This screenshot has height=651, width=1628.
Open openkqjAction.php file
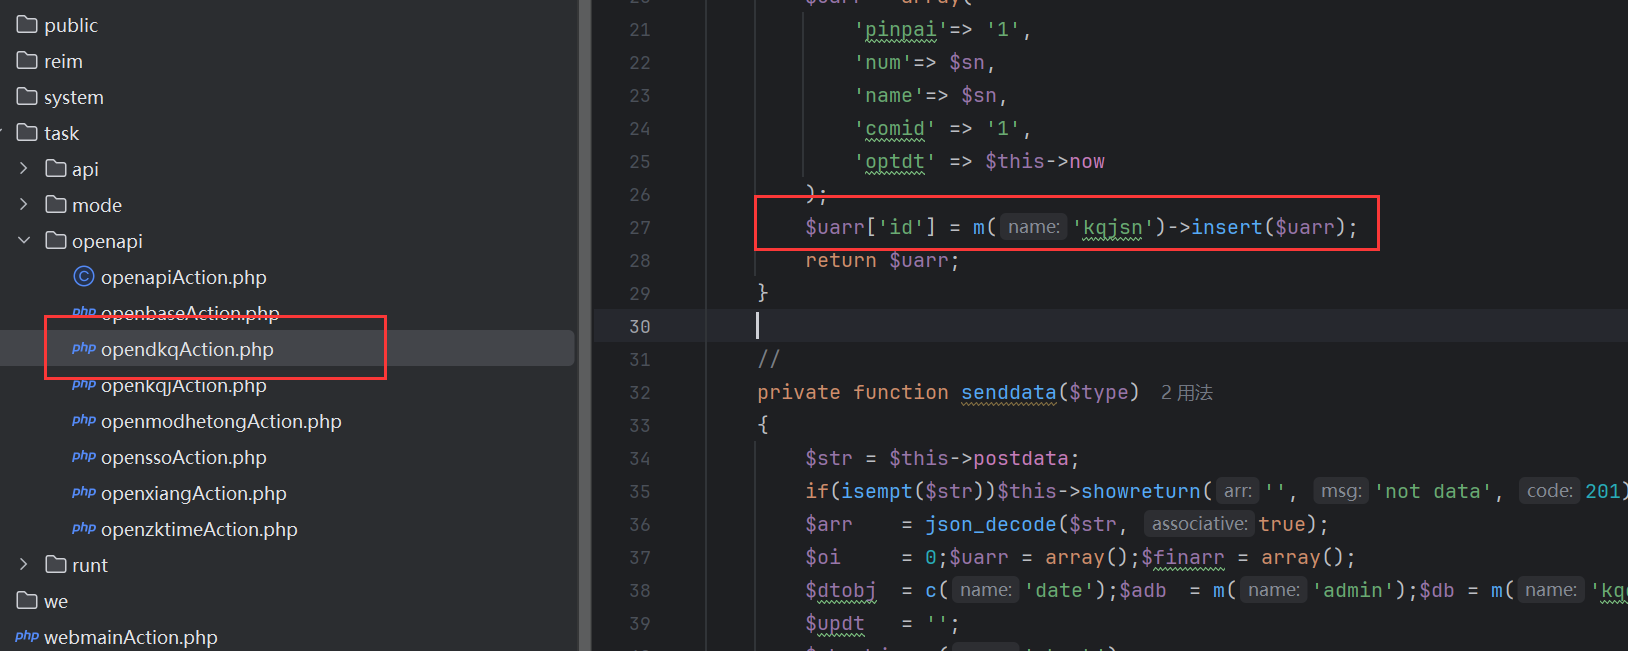pyautogui.click(x=184, y=385)
